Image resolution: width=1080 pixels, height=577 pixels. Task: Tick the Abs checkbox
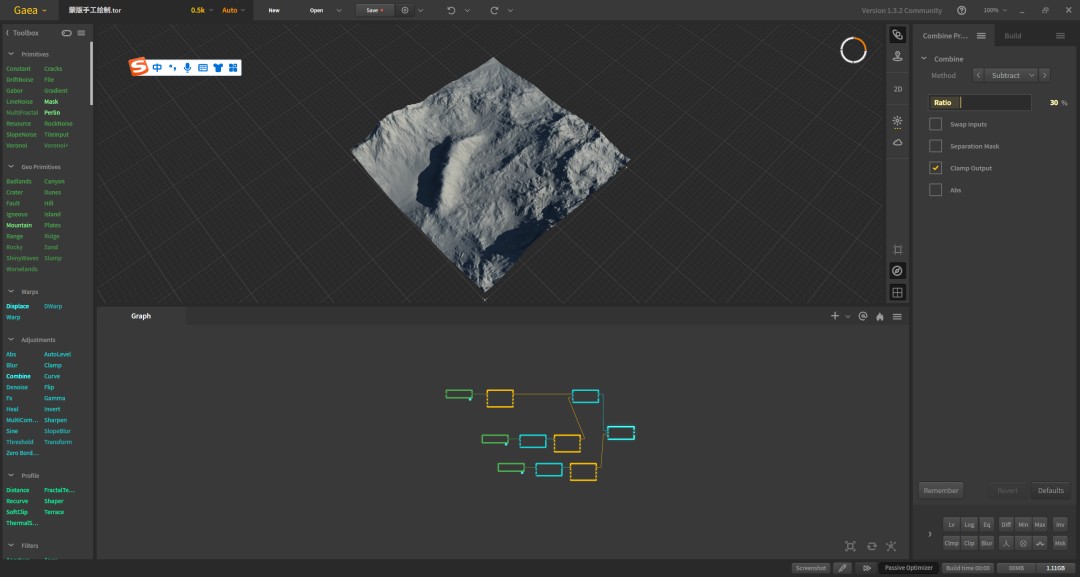[x=935, y=190]
